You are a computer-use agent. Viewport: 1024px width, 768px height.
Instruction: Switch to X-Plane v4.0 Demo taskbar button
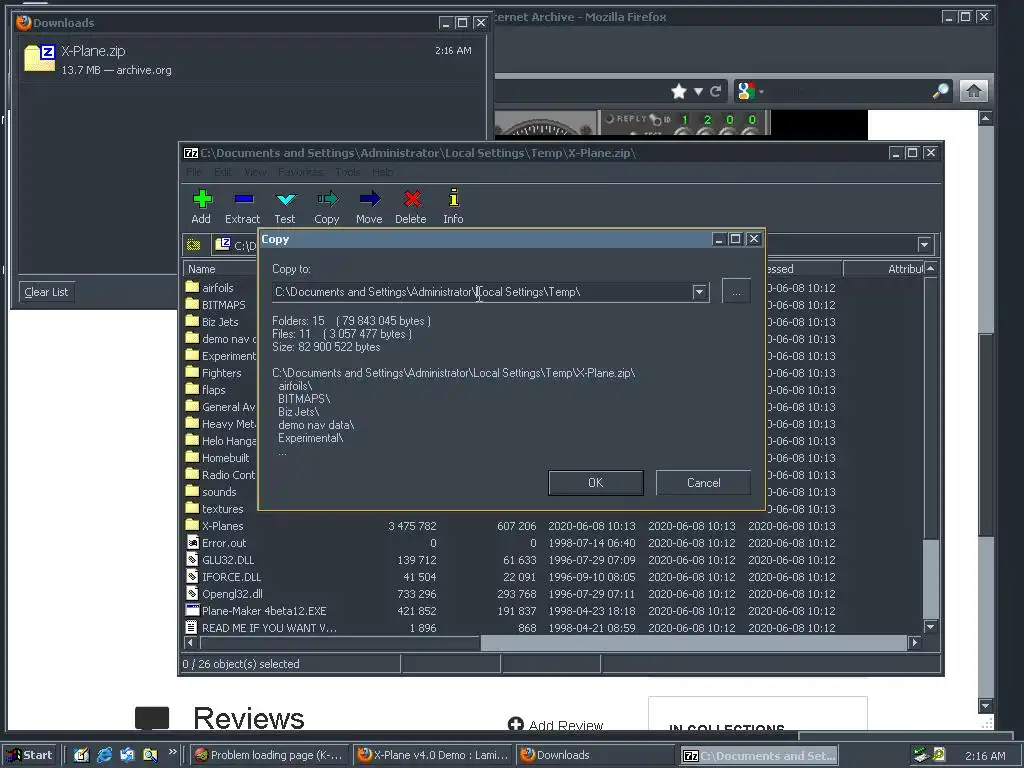tap(434, 755)
